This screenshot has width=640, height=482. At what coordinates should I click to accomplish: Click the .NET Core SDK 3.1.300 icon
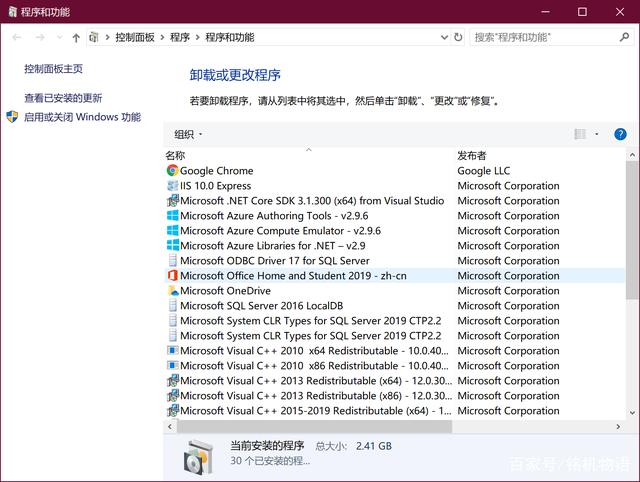(x=173, y=201)
